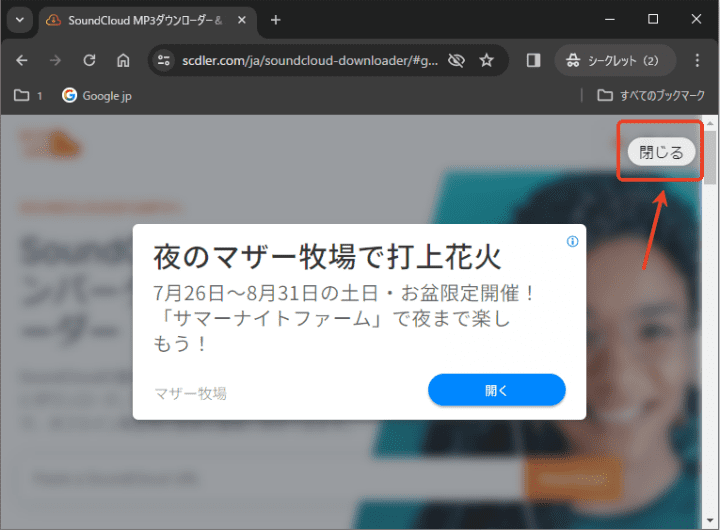Expand the tab search dropdown arrow
The height and width of the screenshot is (530, 720).
pos(20,20)
